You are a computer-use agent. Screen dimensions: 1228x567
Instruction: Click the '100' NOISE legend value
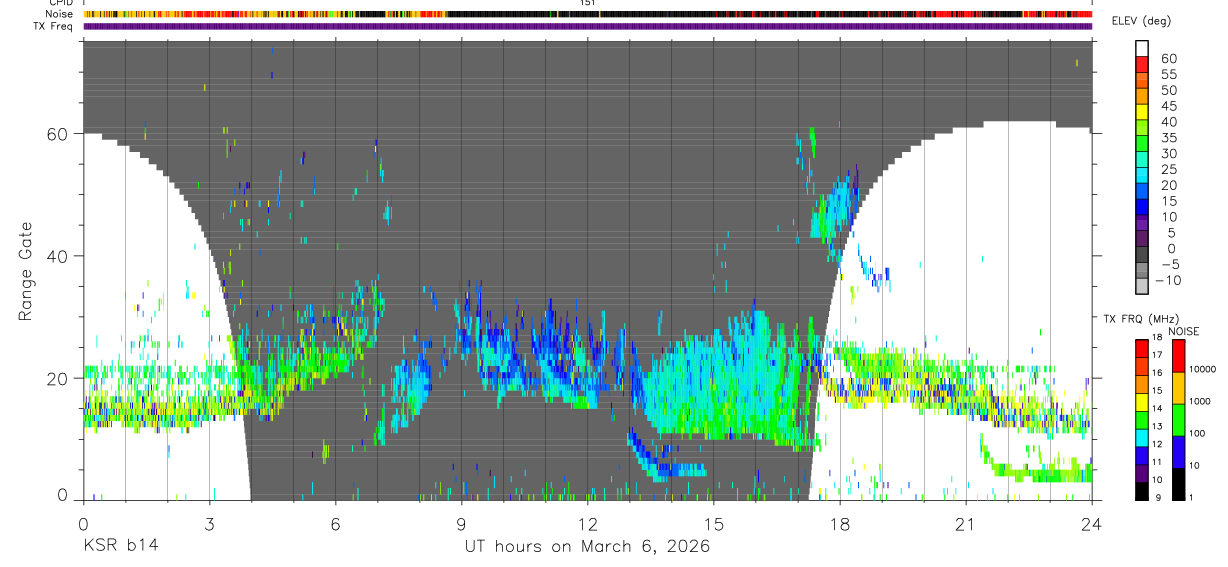click(1199, 433)
